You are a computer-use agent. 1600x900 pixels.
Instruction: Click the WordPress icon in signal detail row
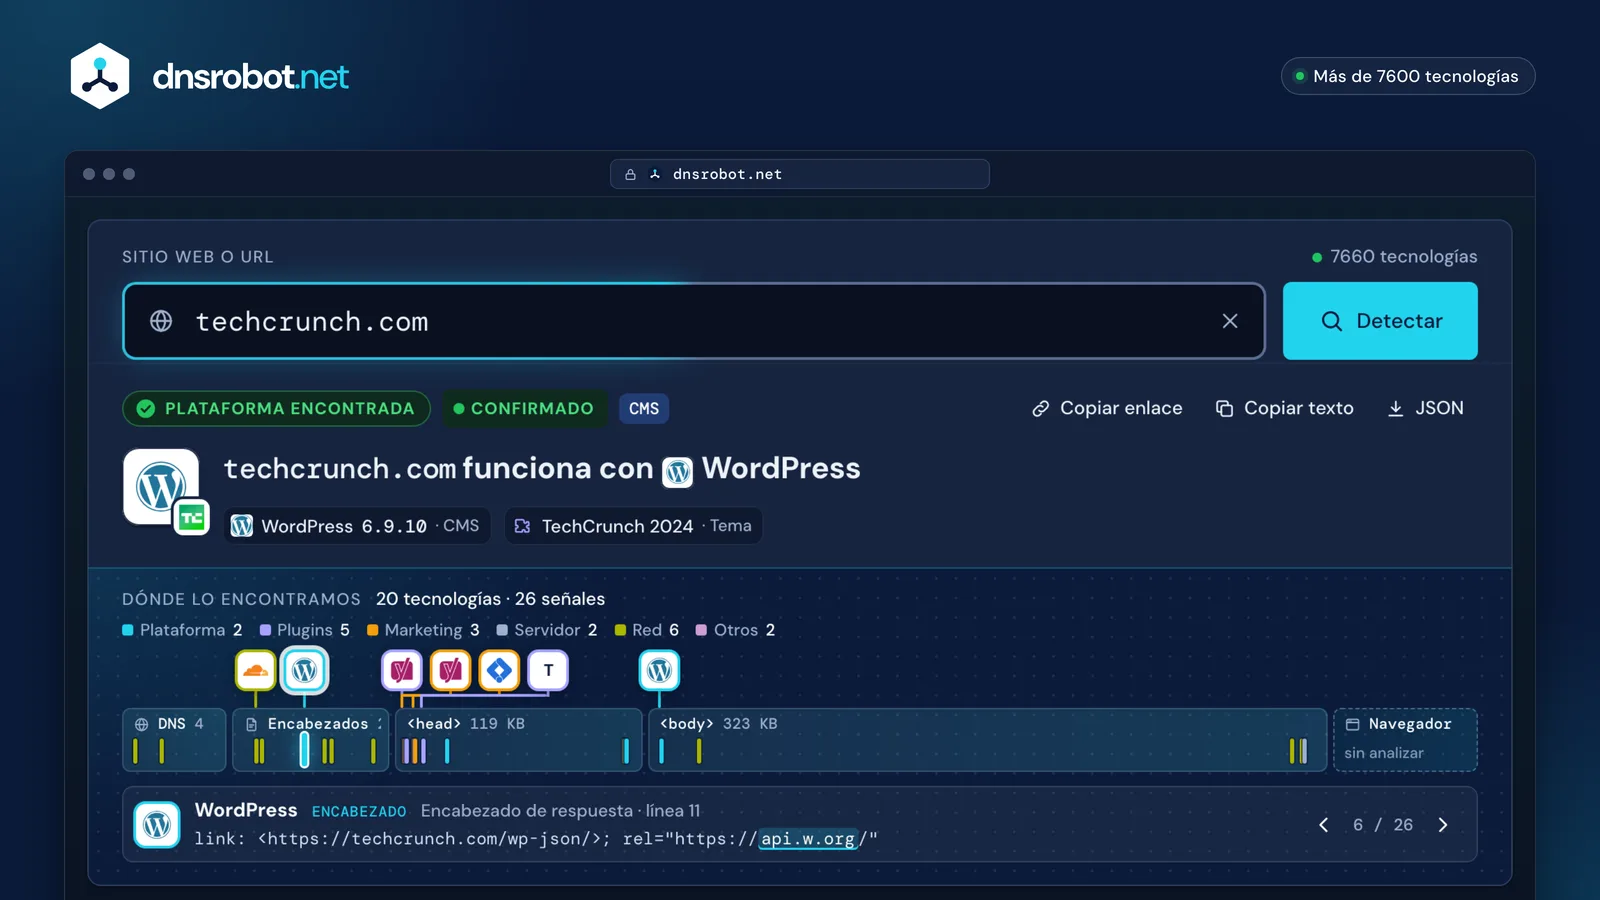(x=157, y=825)
